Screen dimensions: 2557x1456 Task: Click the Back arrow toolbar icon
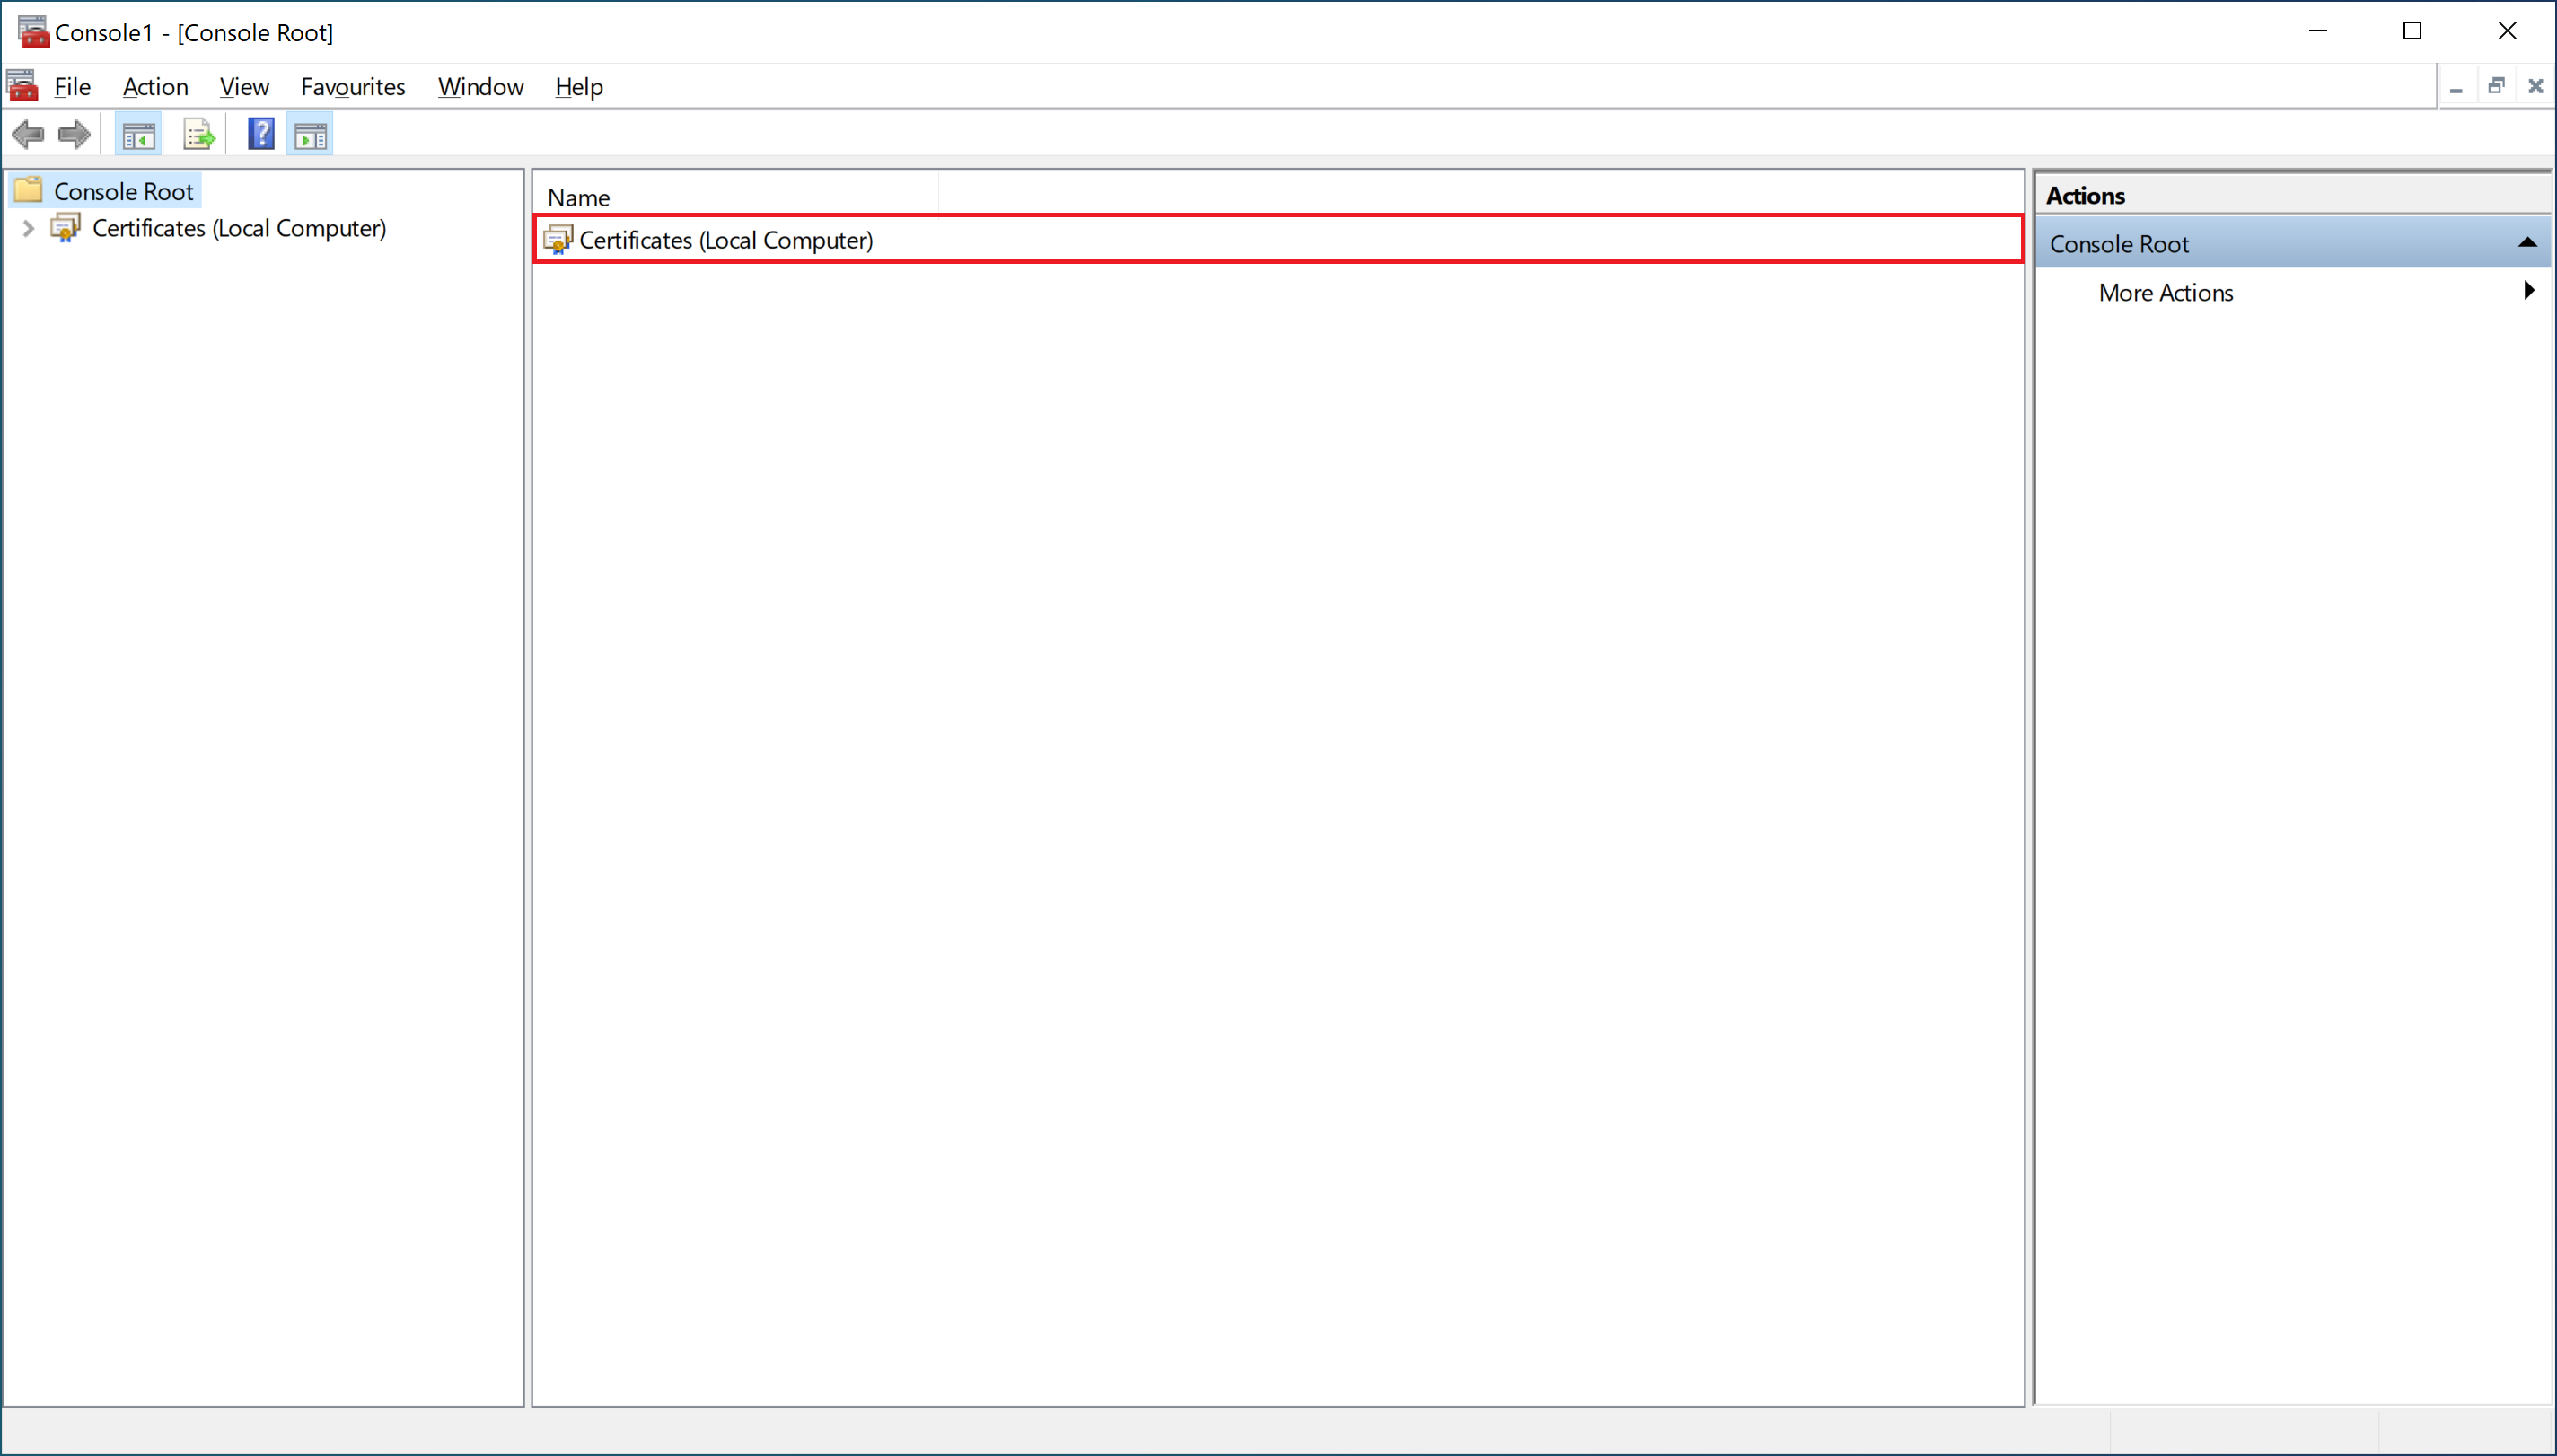(x=28, y=134)
